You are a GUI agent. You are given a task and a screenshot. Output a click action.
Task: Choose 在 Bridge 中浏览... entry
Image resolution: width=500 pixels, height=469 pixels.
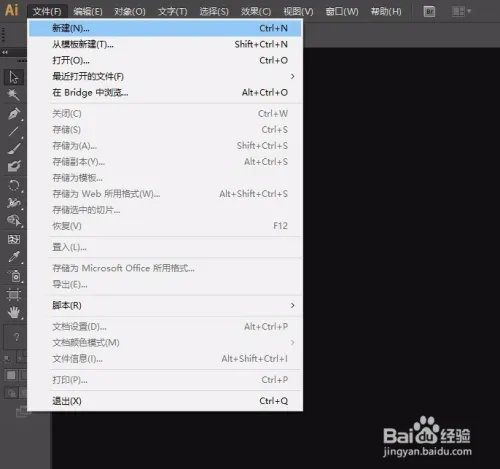point(165,92)
